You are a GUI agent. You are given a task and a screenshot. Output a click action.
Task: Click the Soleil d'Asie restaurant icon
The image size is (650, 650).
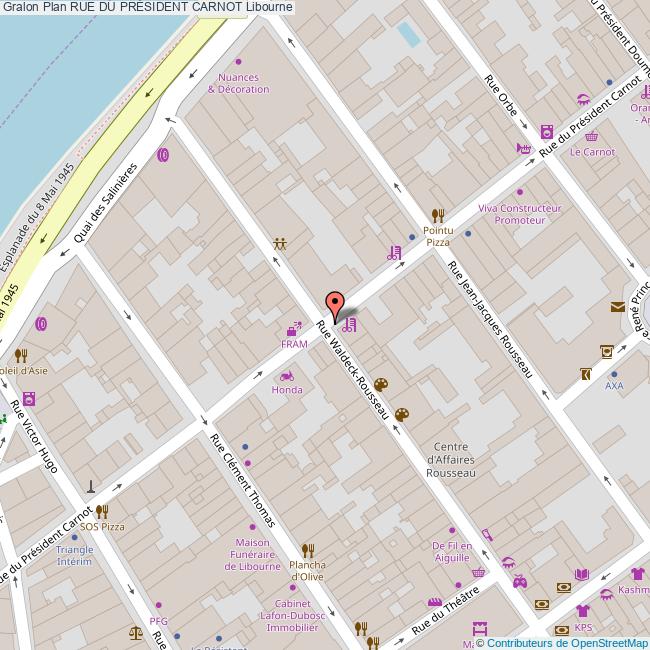(x=20, y=355)
